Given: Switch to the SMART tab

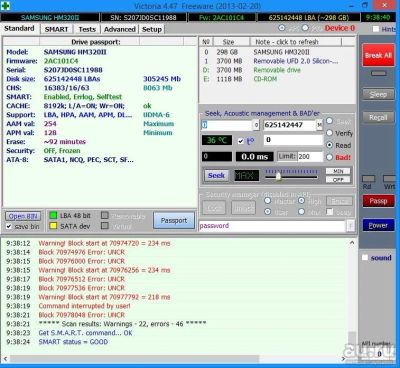Looking at the screenshot, I should [56, 29].
